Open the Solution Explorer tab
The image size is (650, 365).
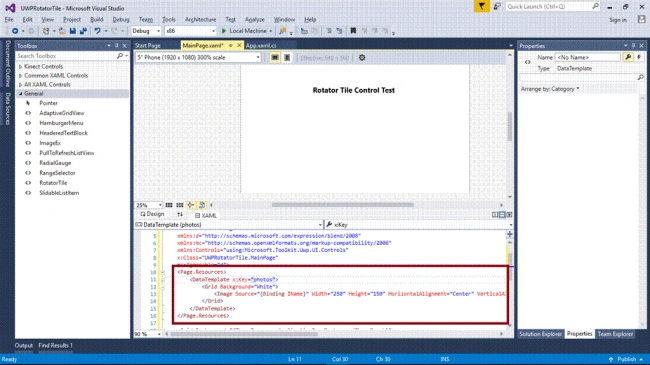click(x=541, y=334)
